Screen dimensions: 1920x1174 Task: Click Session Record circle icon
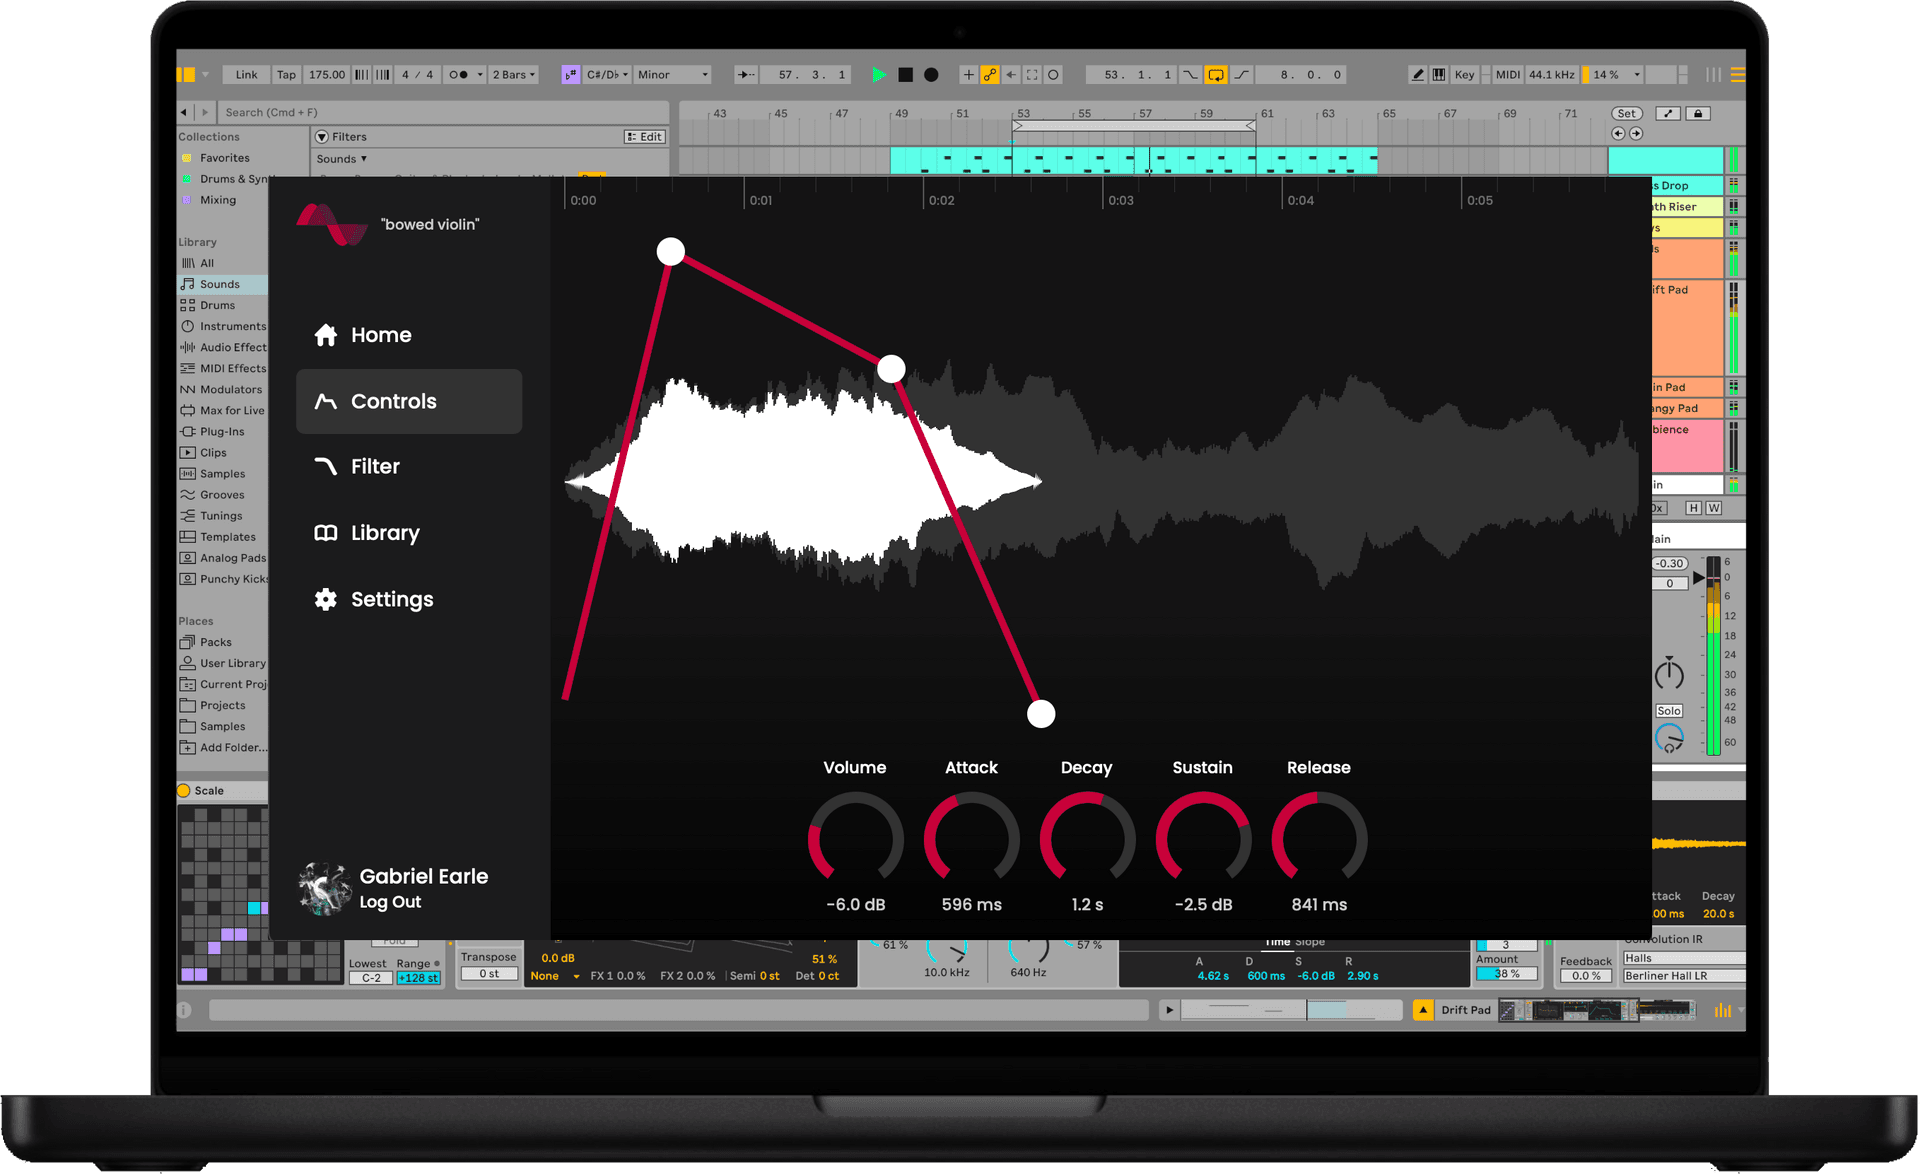1053,75
